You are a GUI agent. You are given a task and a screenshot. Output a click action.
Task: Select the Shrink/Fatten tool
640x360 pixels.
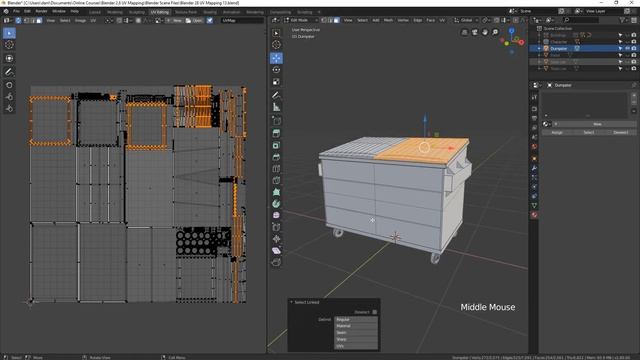click(276, 239)
